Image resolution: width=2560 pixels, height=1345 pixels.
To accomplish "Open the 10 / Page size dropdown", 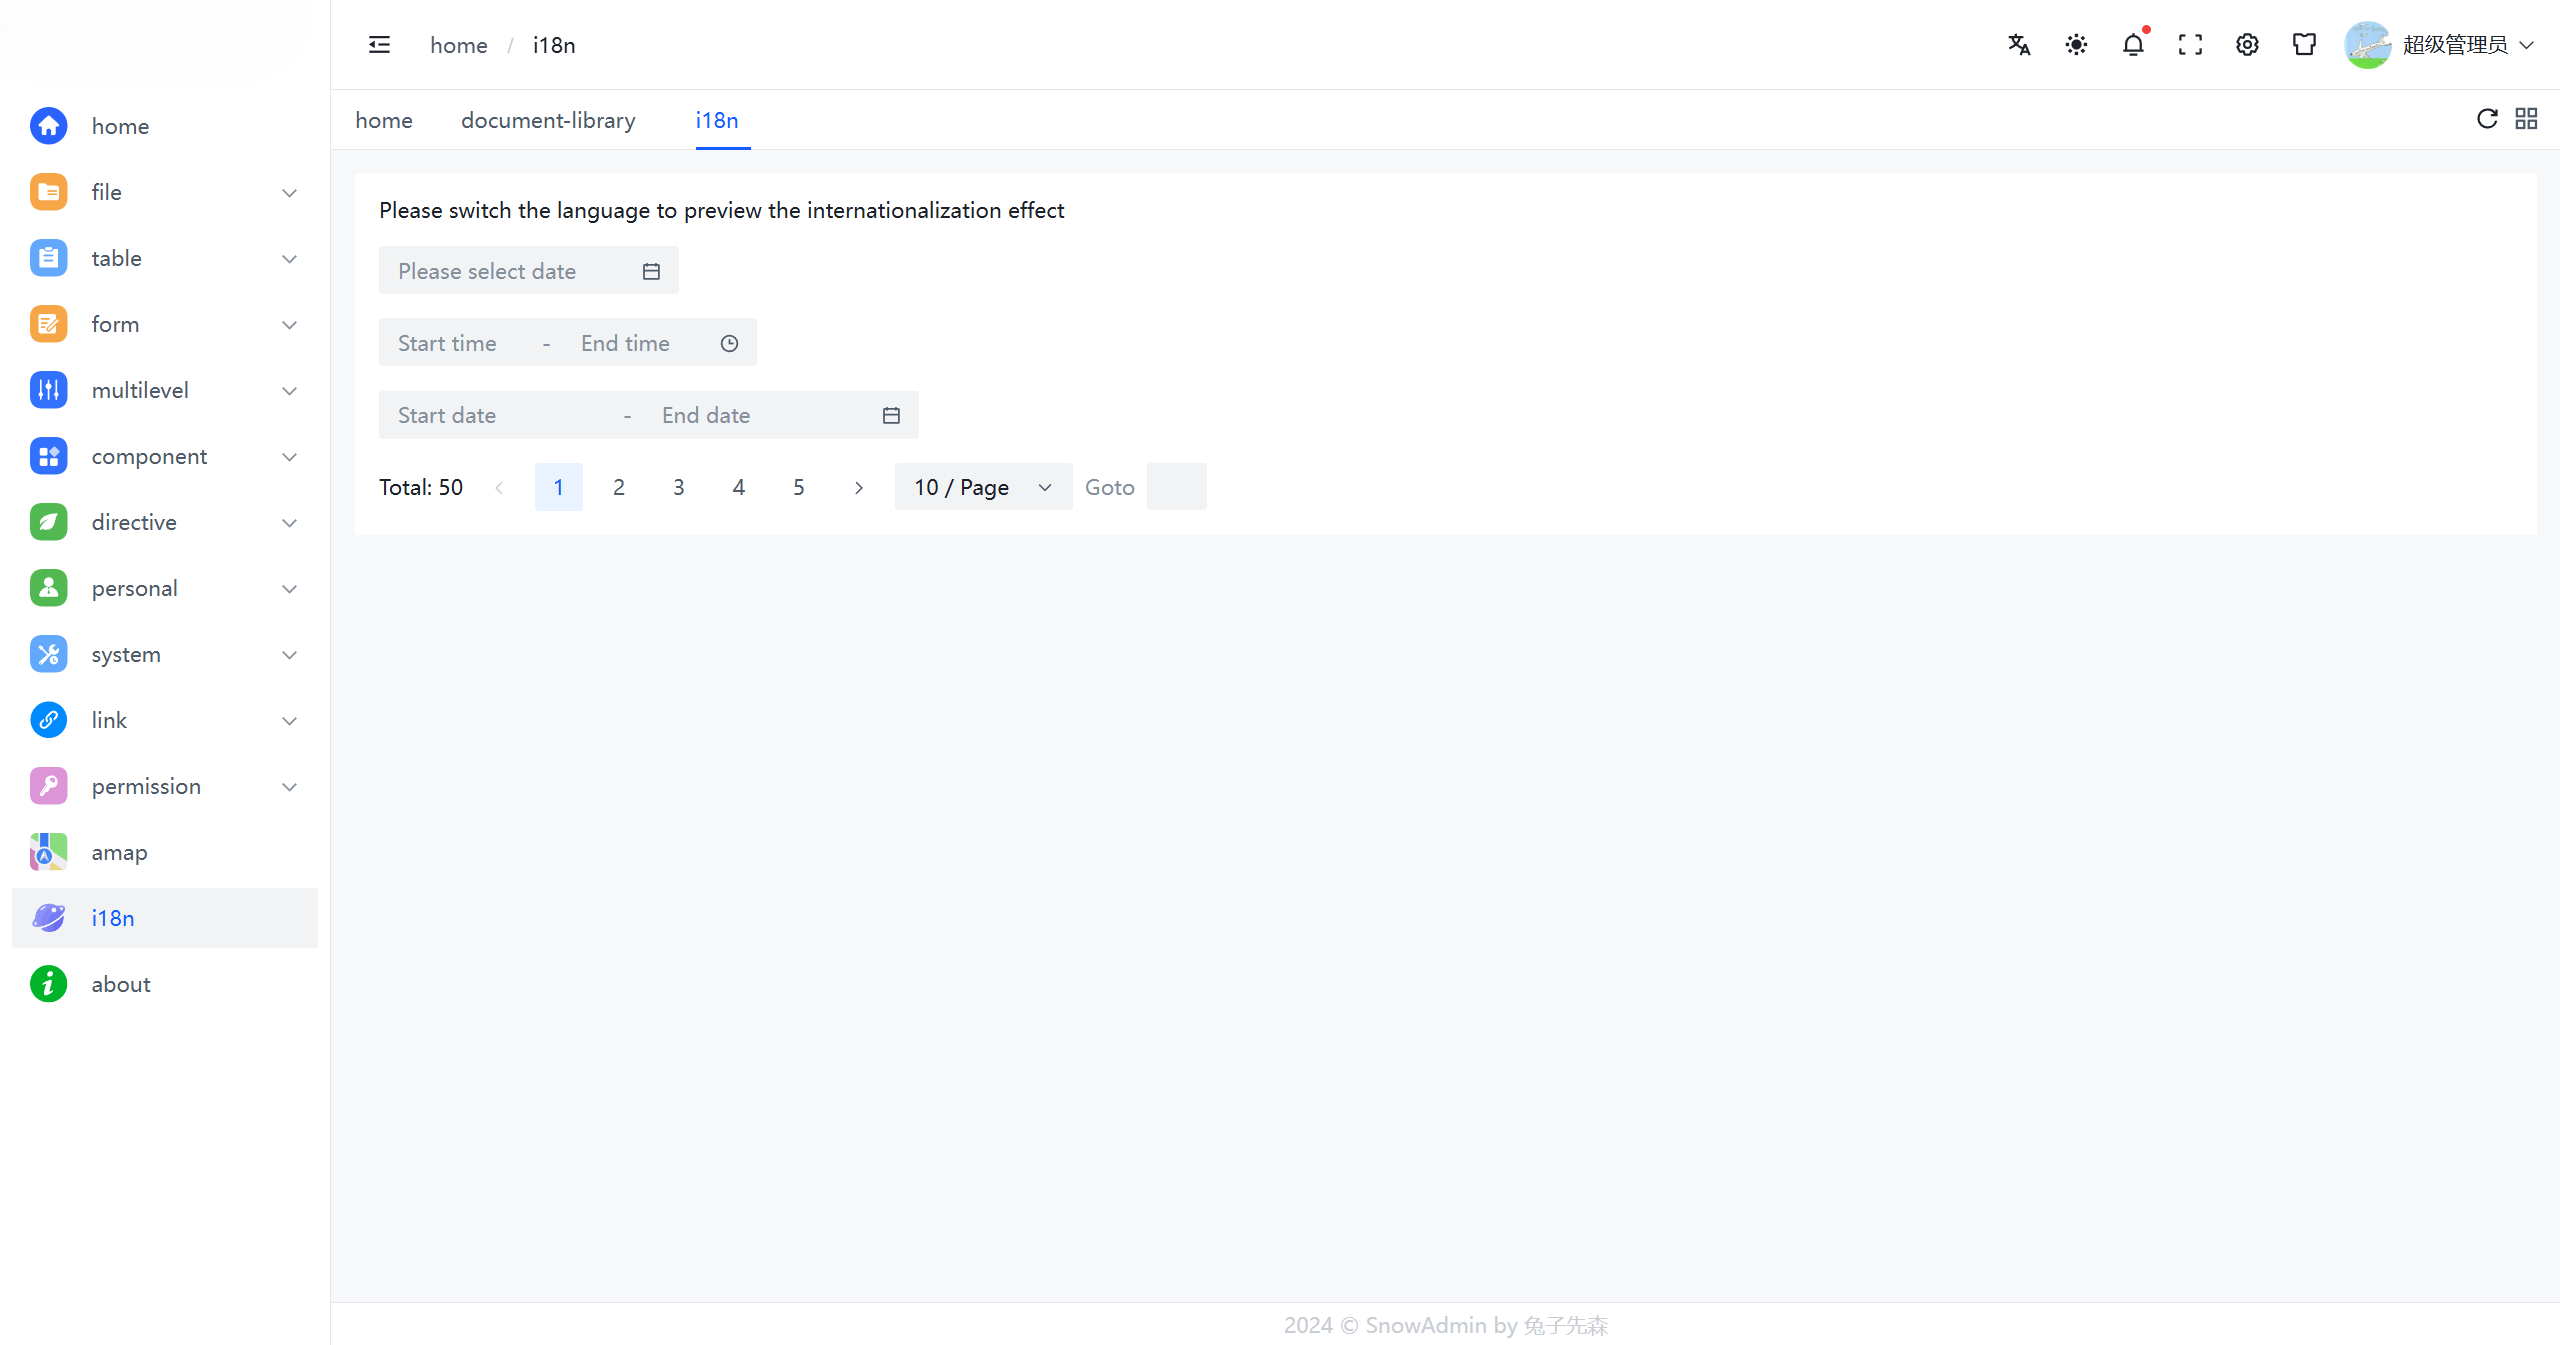I will [982, 487].
